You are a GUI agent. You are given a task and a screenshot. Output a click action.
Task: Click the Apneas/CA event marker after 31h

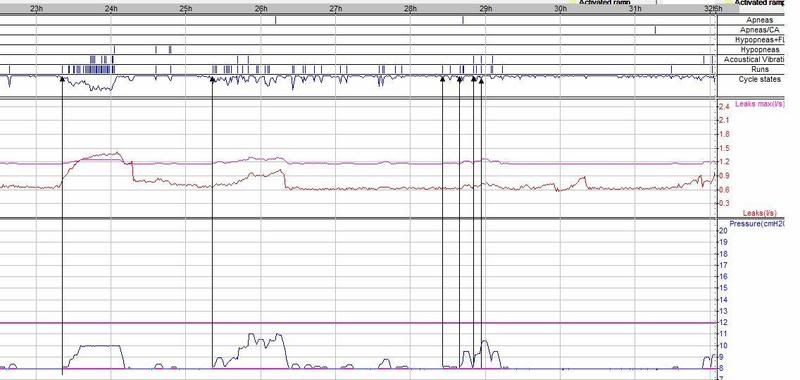point(655,30)
